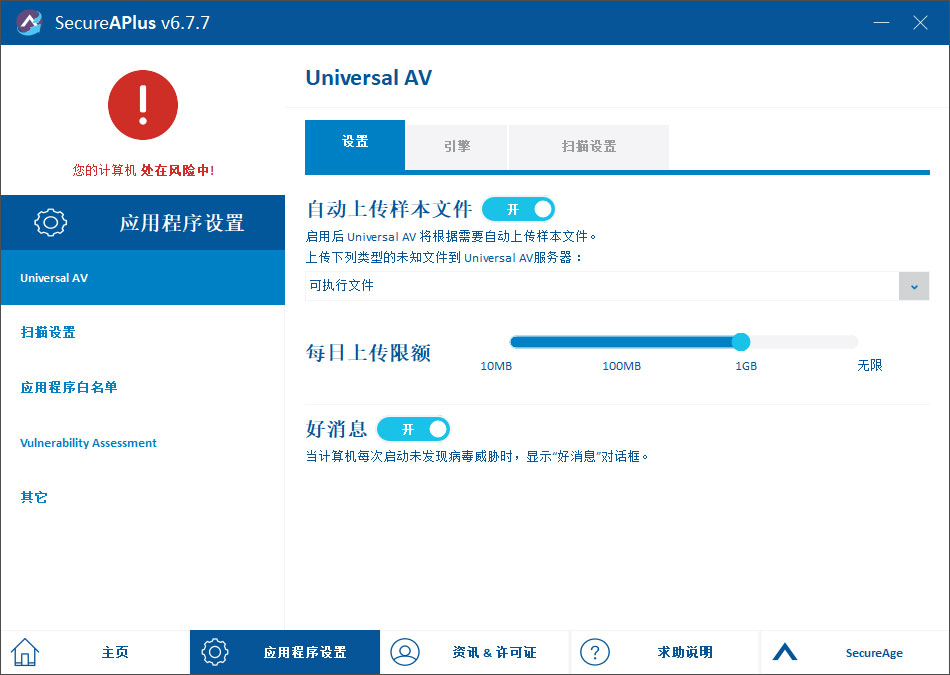Open 资讯 & 许可证 in bottom bar
Image resolution: width=950 pixels, height=675 pixels.
coord(475,653)
